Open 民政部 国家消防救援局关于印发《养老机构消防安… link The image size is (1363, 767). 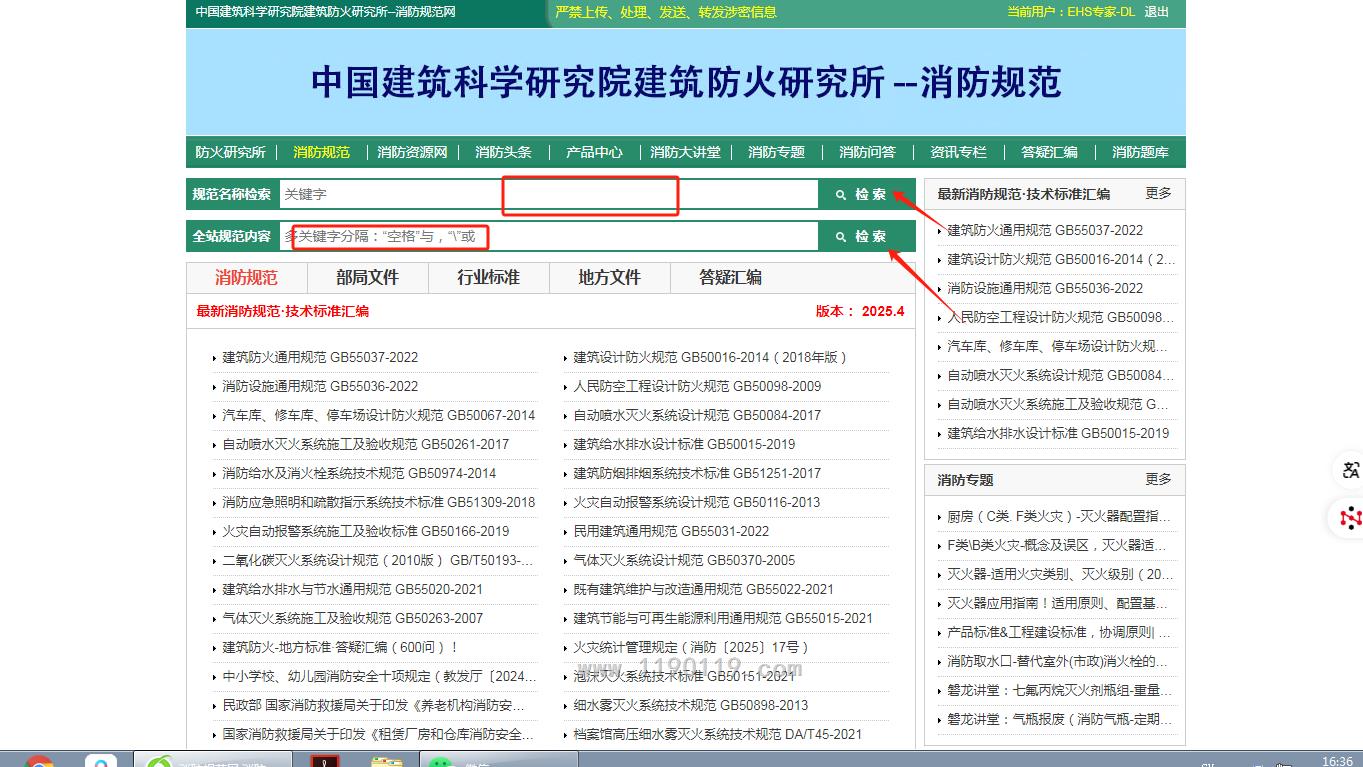click(373, 705)
